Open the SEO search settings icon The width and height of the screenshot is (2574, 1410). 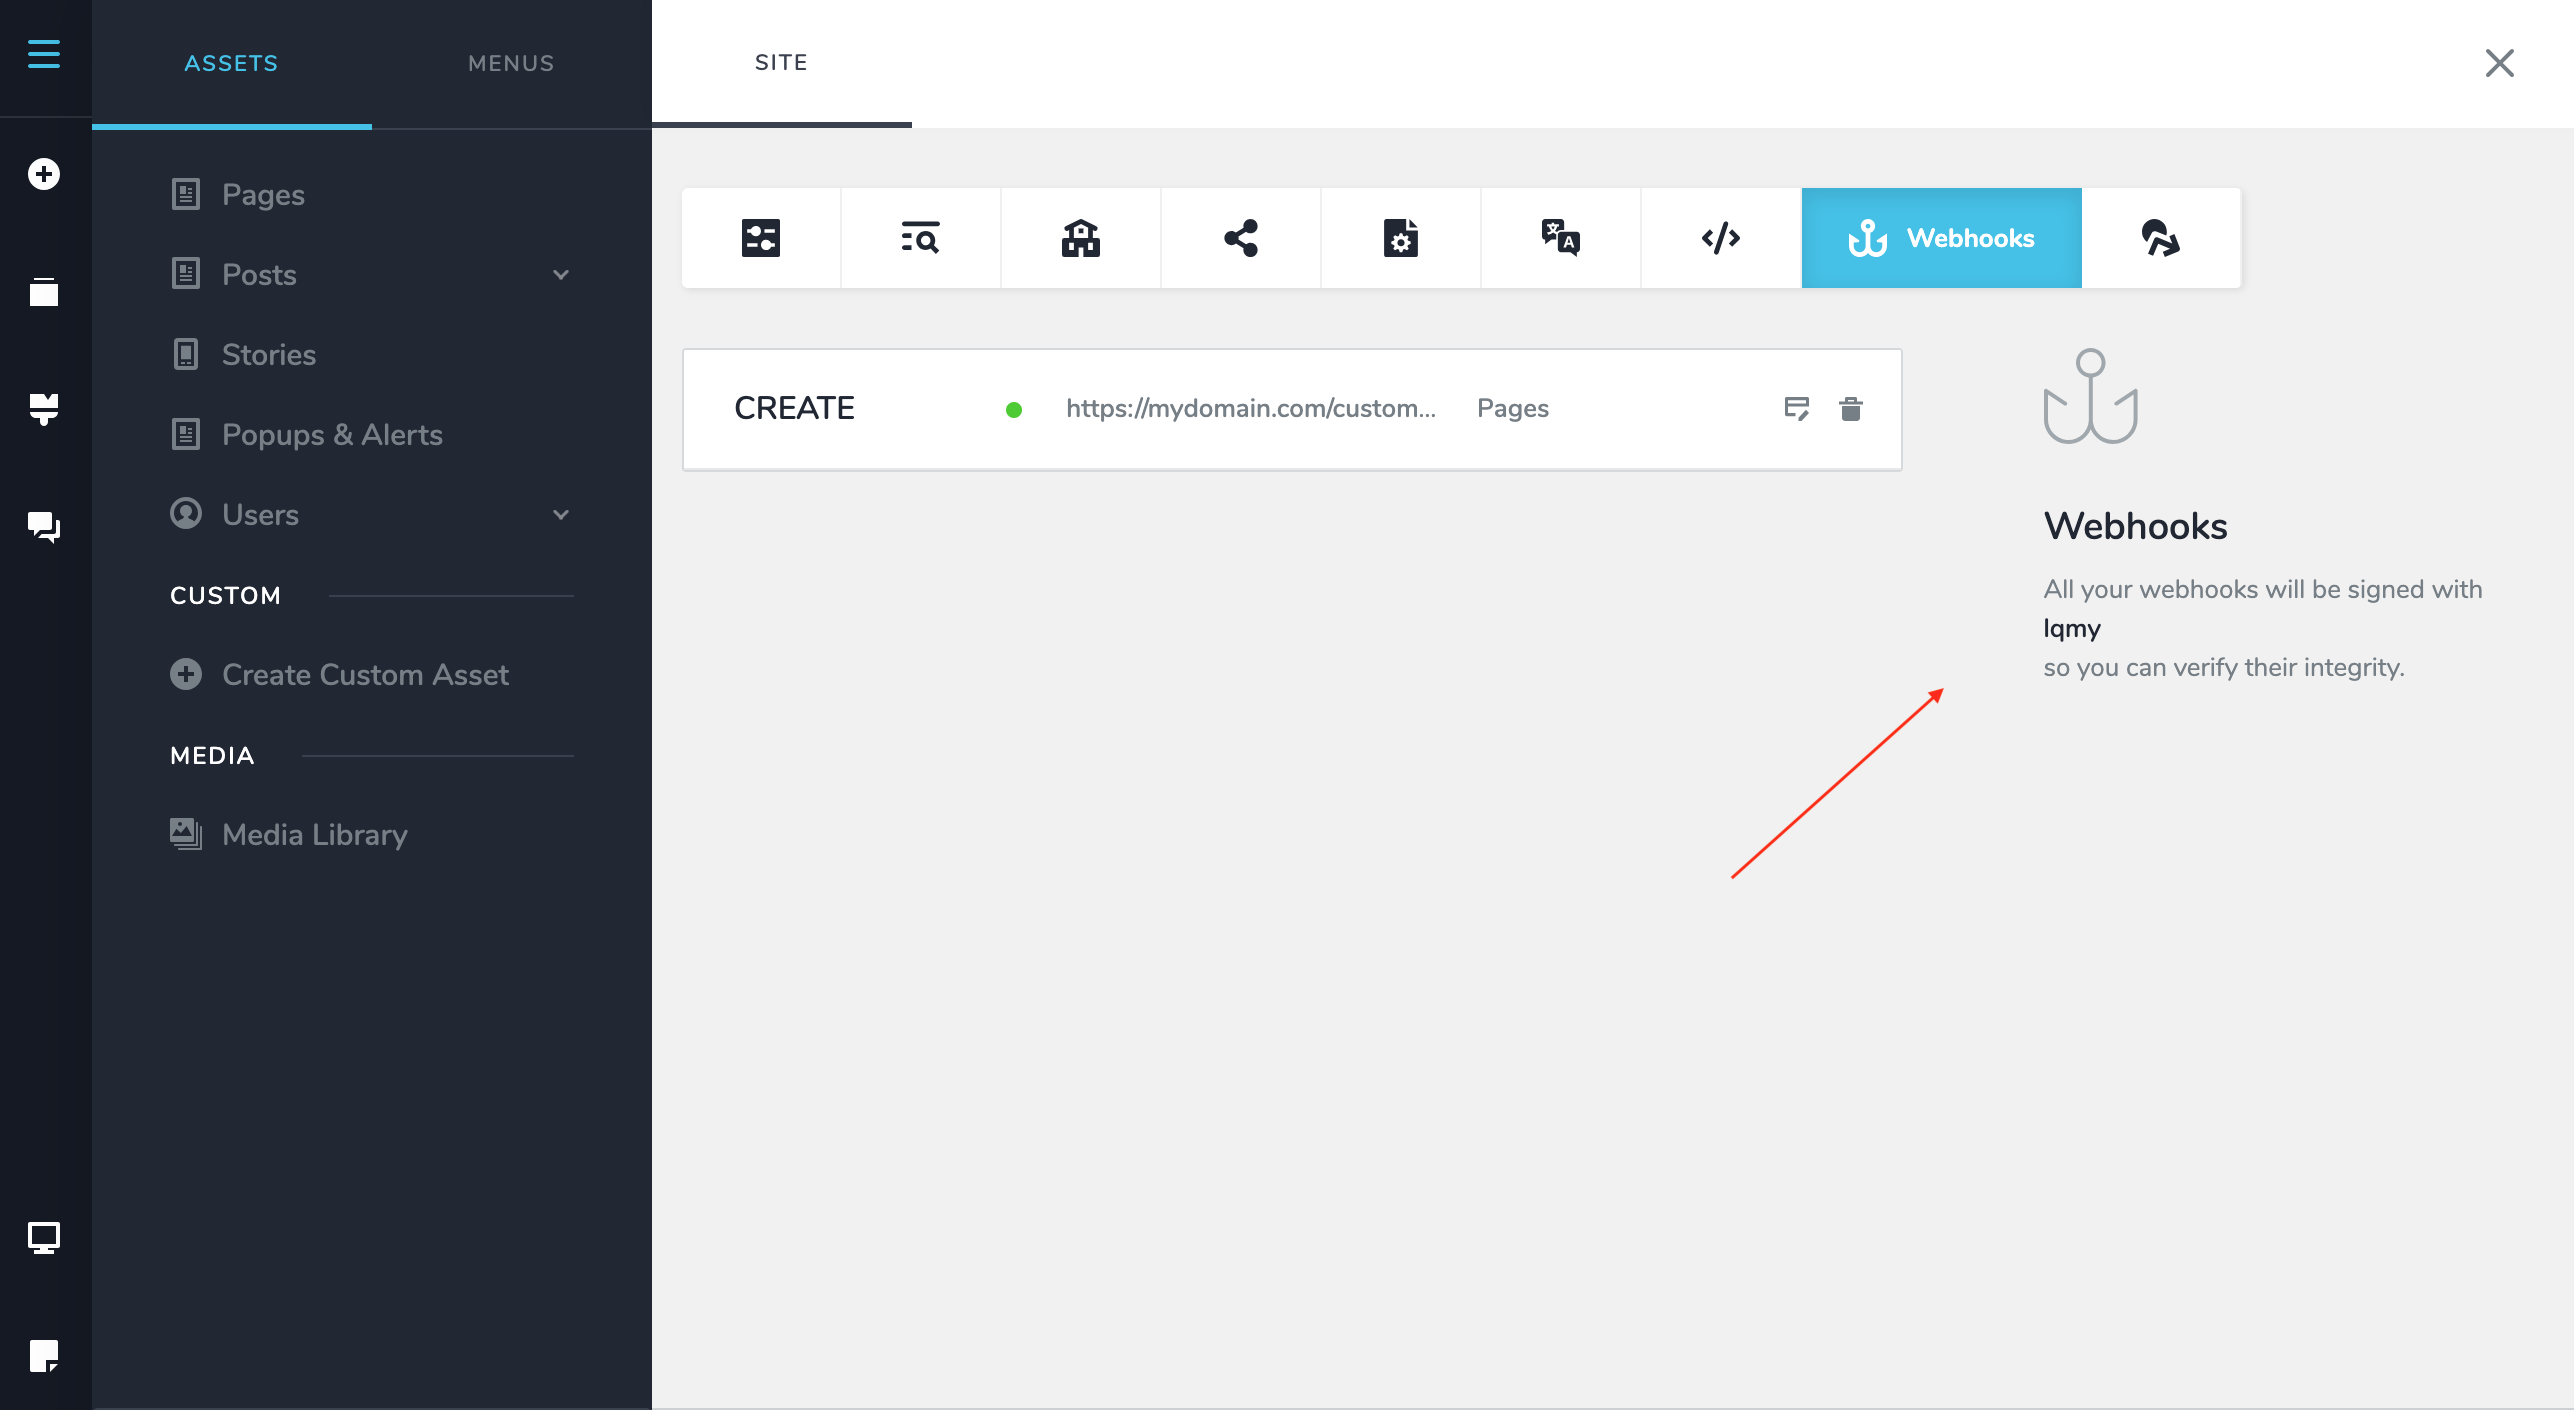920,238
